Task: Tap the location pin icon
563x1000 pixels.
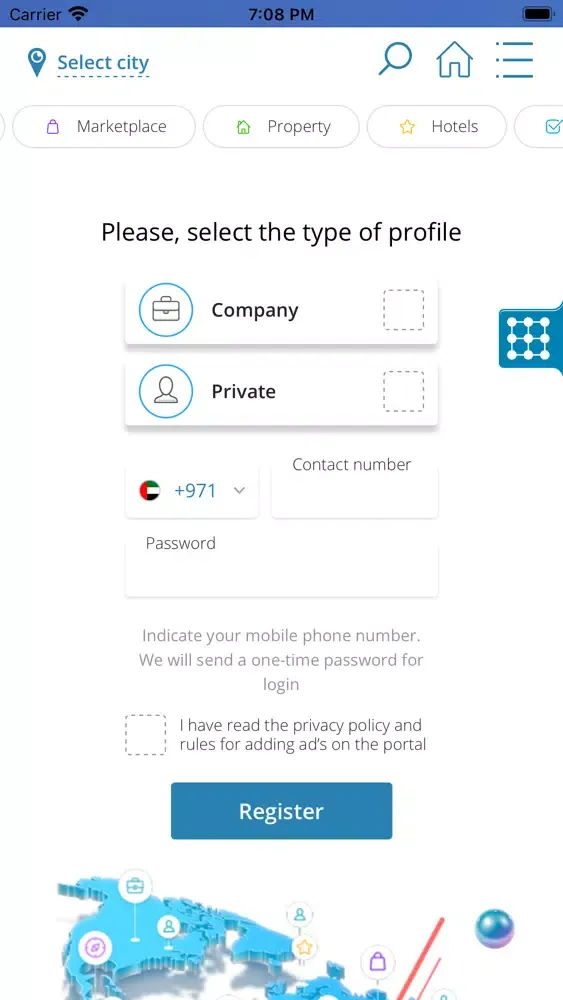Action: (37, 62)
